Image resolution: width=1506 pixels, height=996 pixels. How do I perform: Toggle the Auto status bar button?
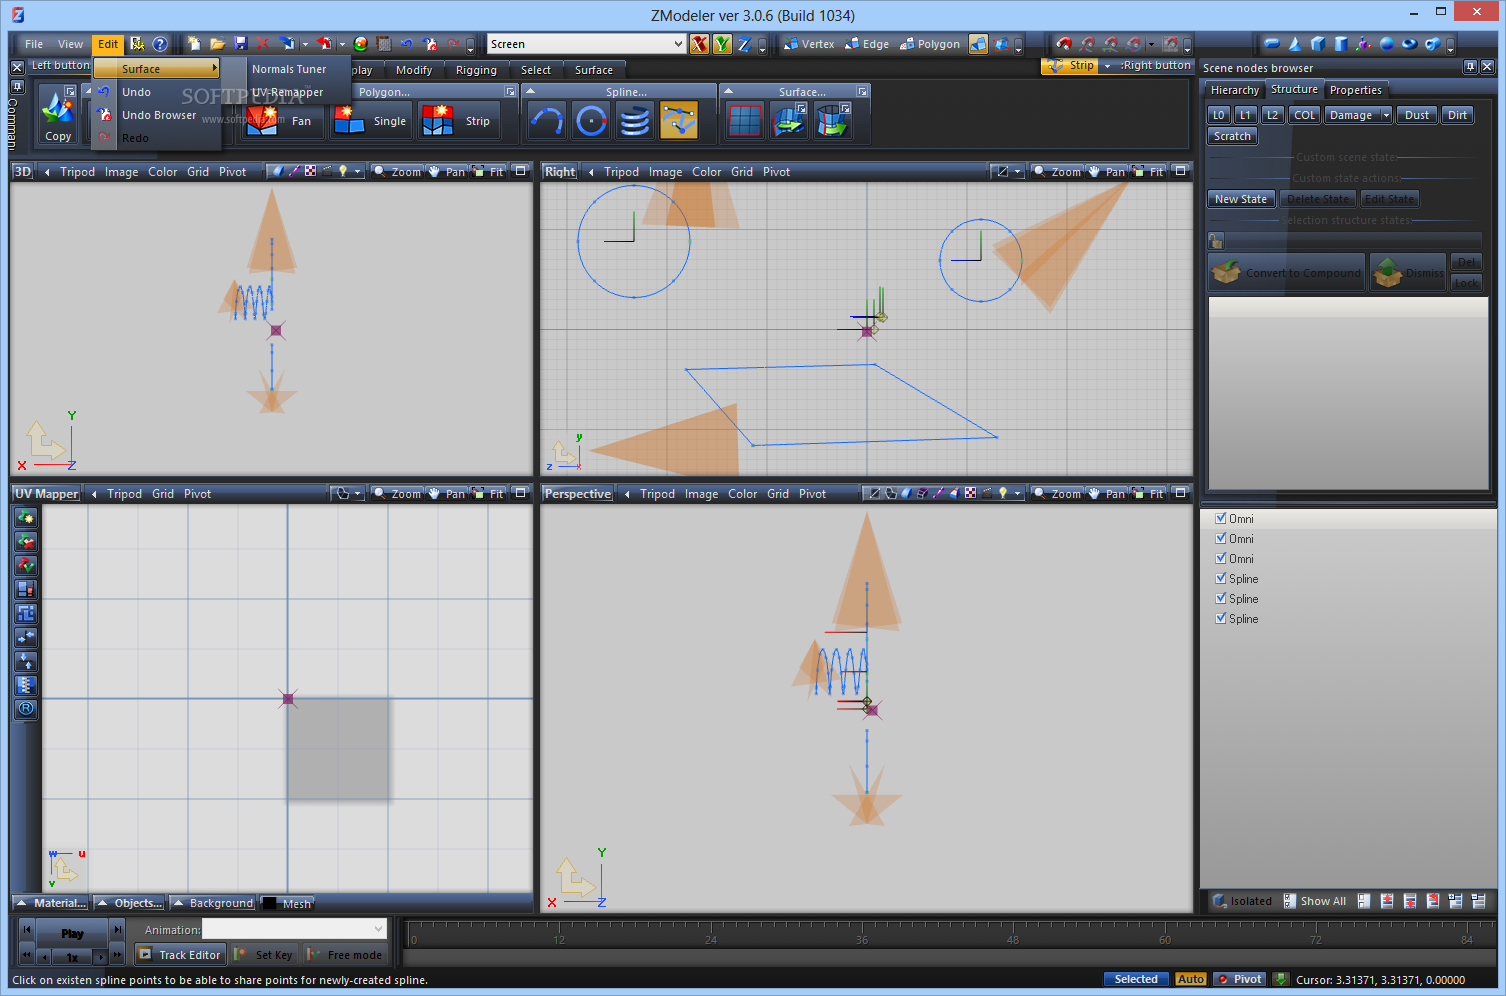click(x=1190, y=979)
